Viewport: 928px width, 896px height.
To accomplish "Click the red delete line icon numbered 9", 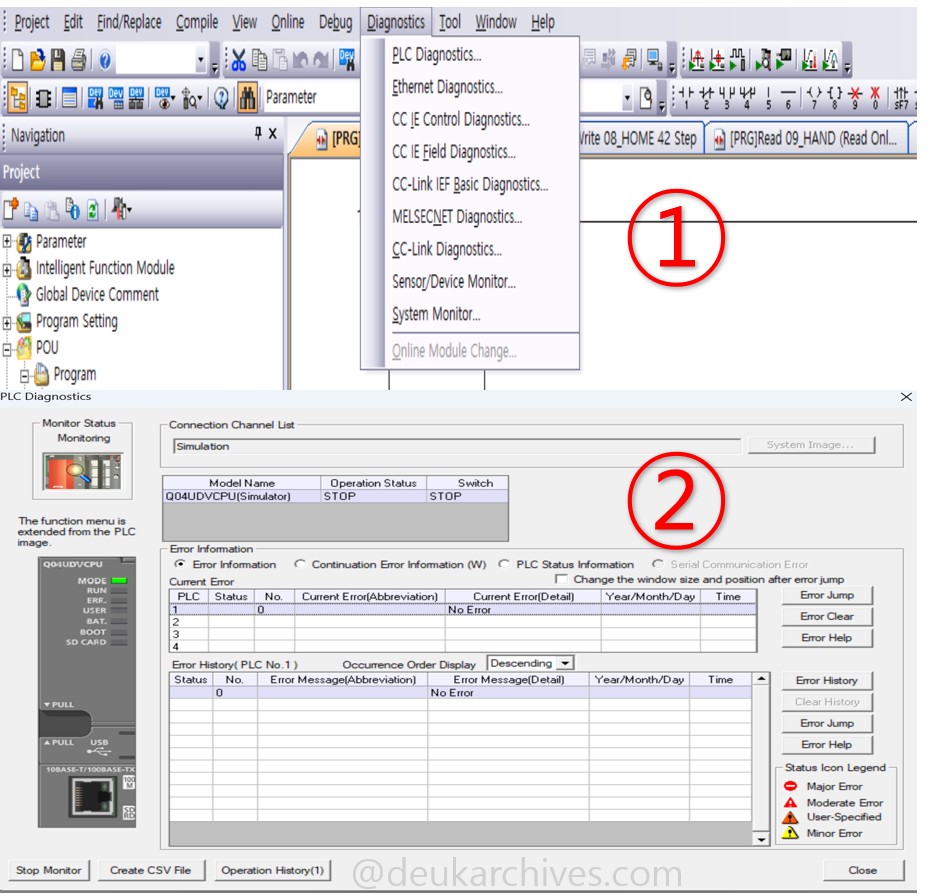I will [x=855, y=98].
